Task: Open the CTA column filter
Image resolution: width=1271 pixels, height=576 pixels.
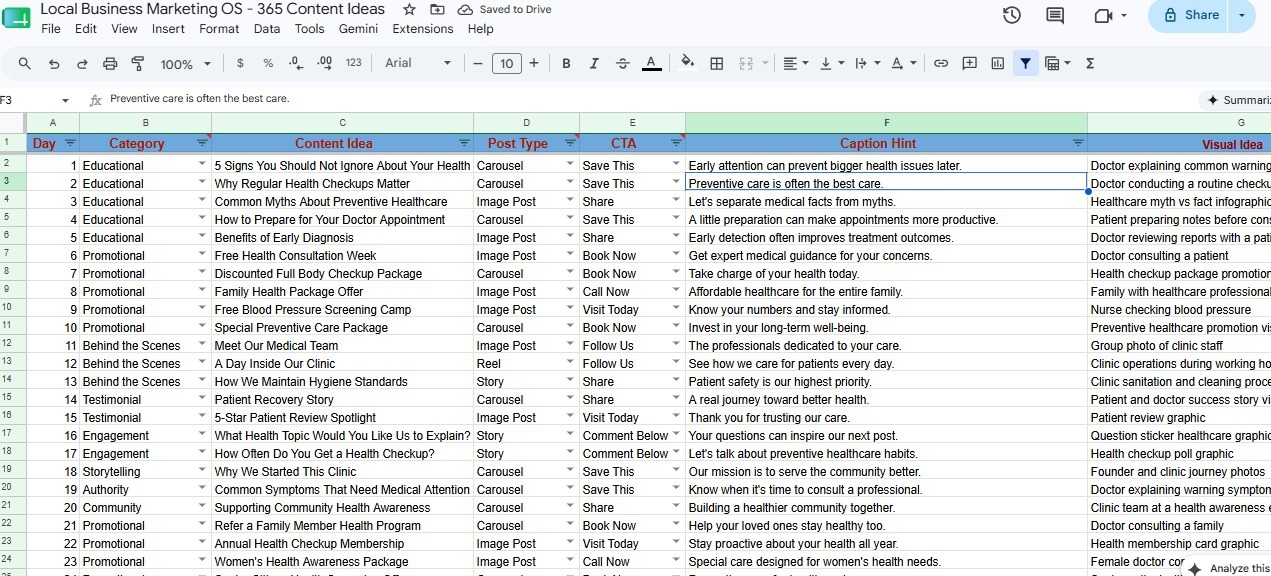Action: [x=676, y=143]
